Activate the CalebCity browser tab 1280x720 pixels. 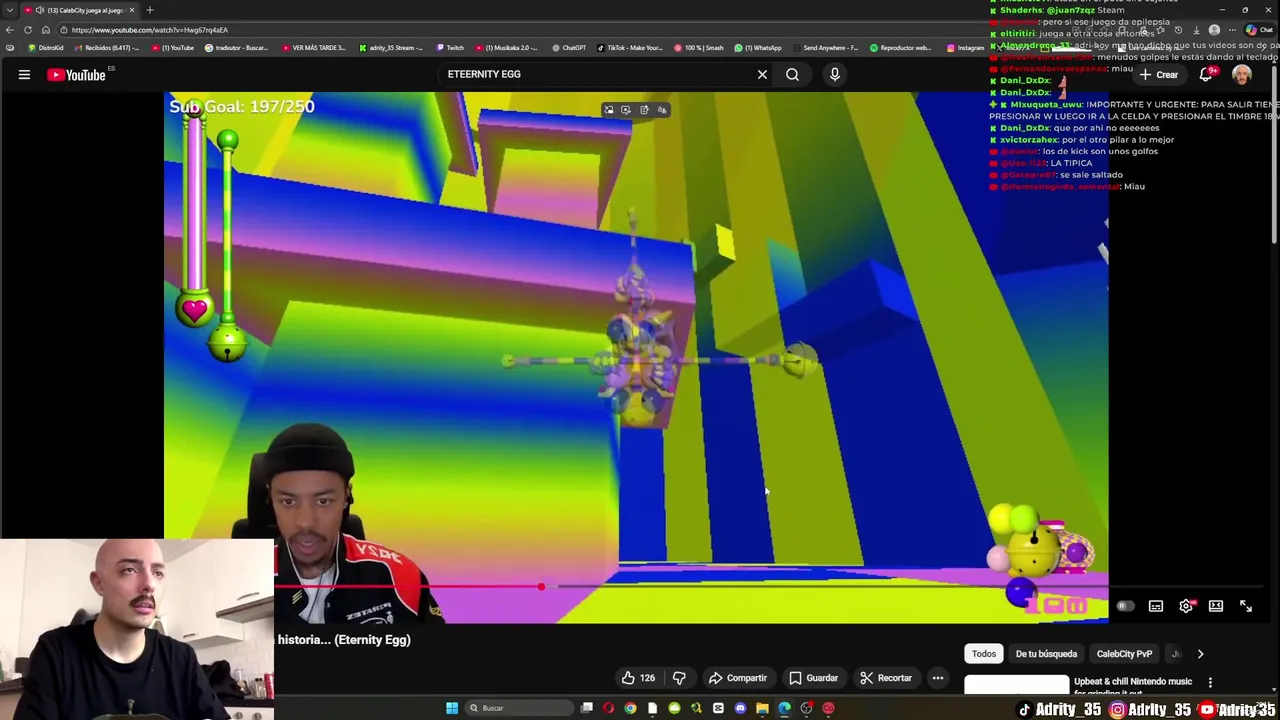tap(78, 10)
